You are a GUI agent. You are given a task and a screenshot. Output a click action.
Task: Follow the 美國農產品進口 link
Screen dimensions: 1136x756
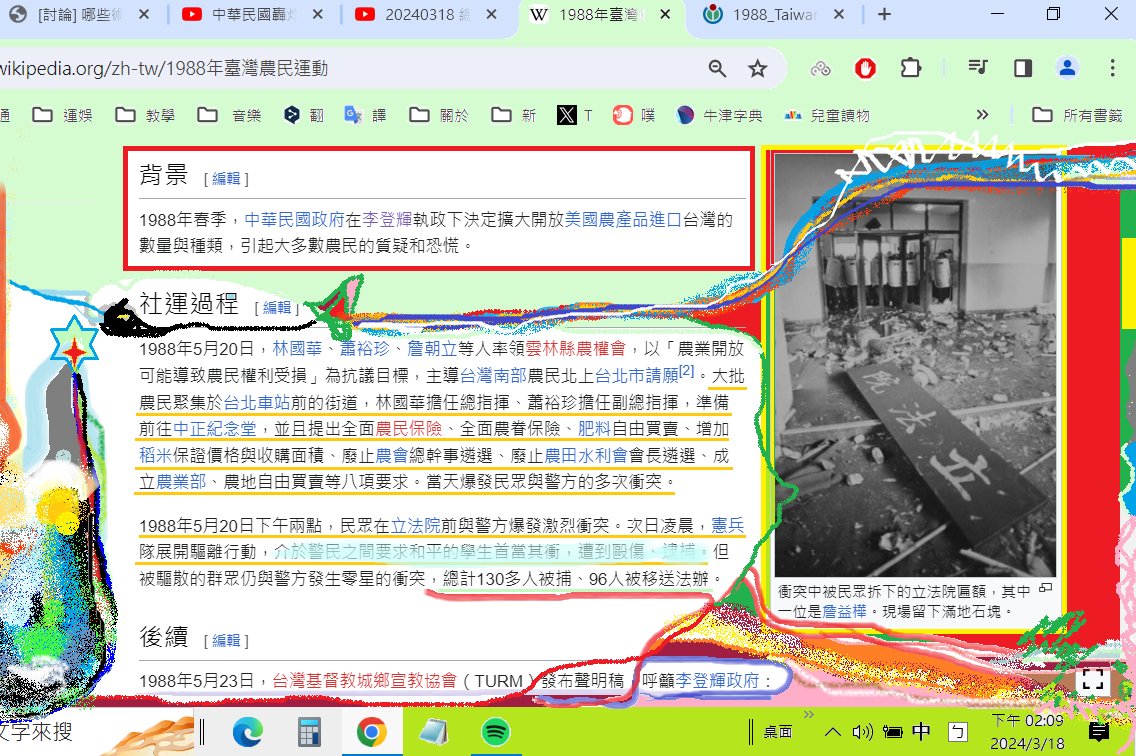623,219
